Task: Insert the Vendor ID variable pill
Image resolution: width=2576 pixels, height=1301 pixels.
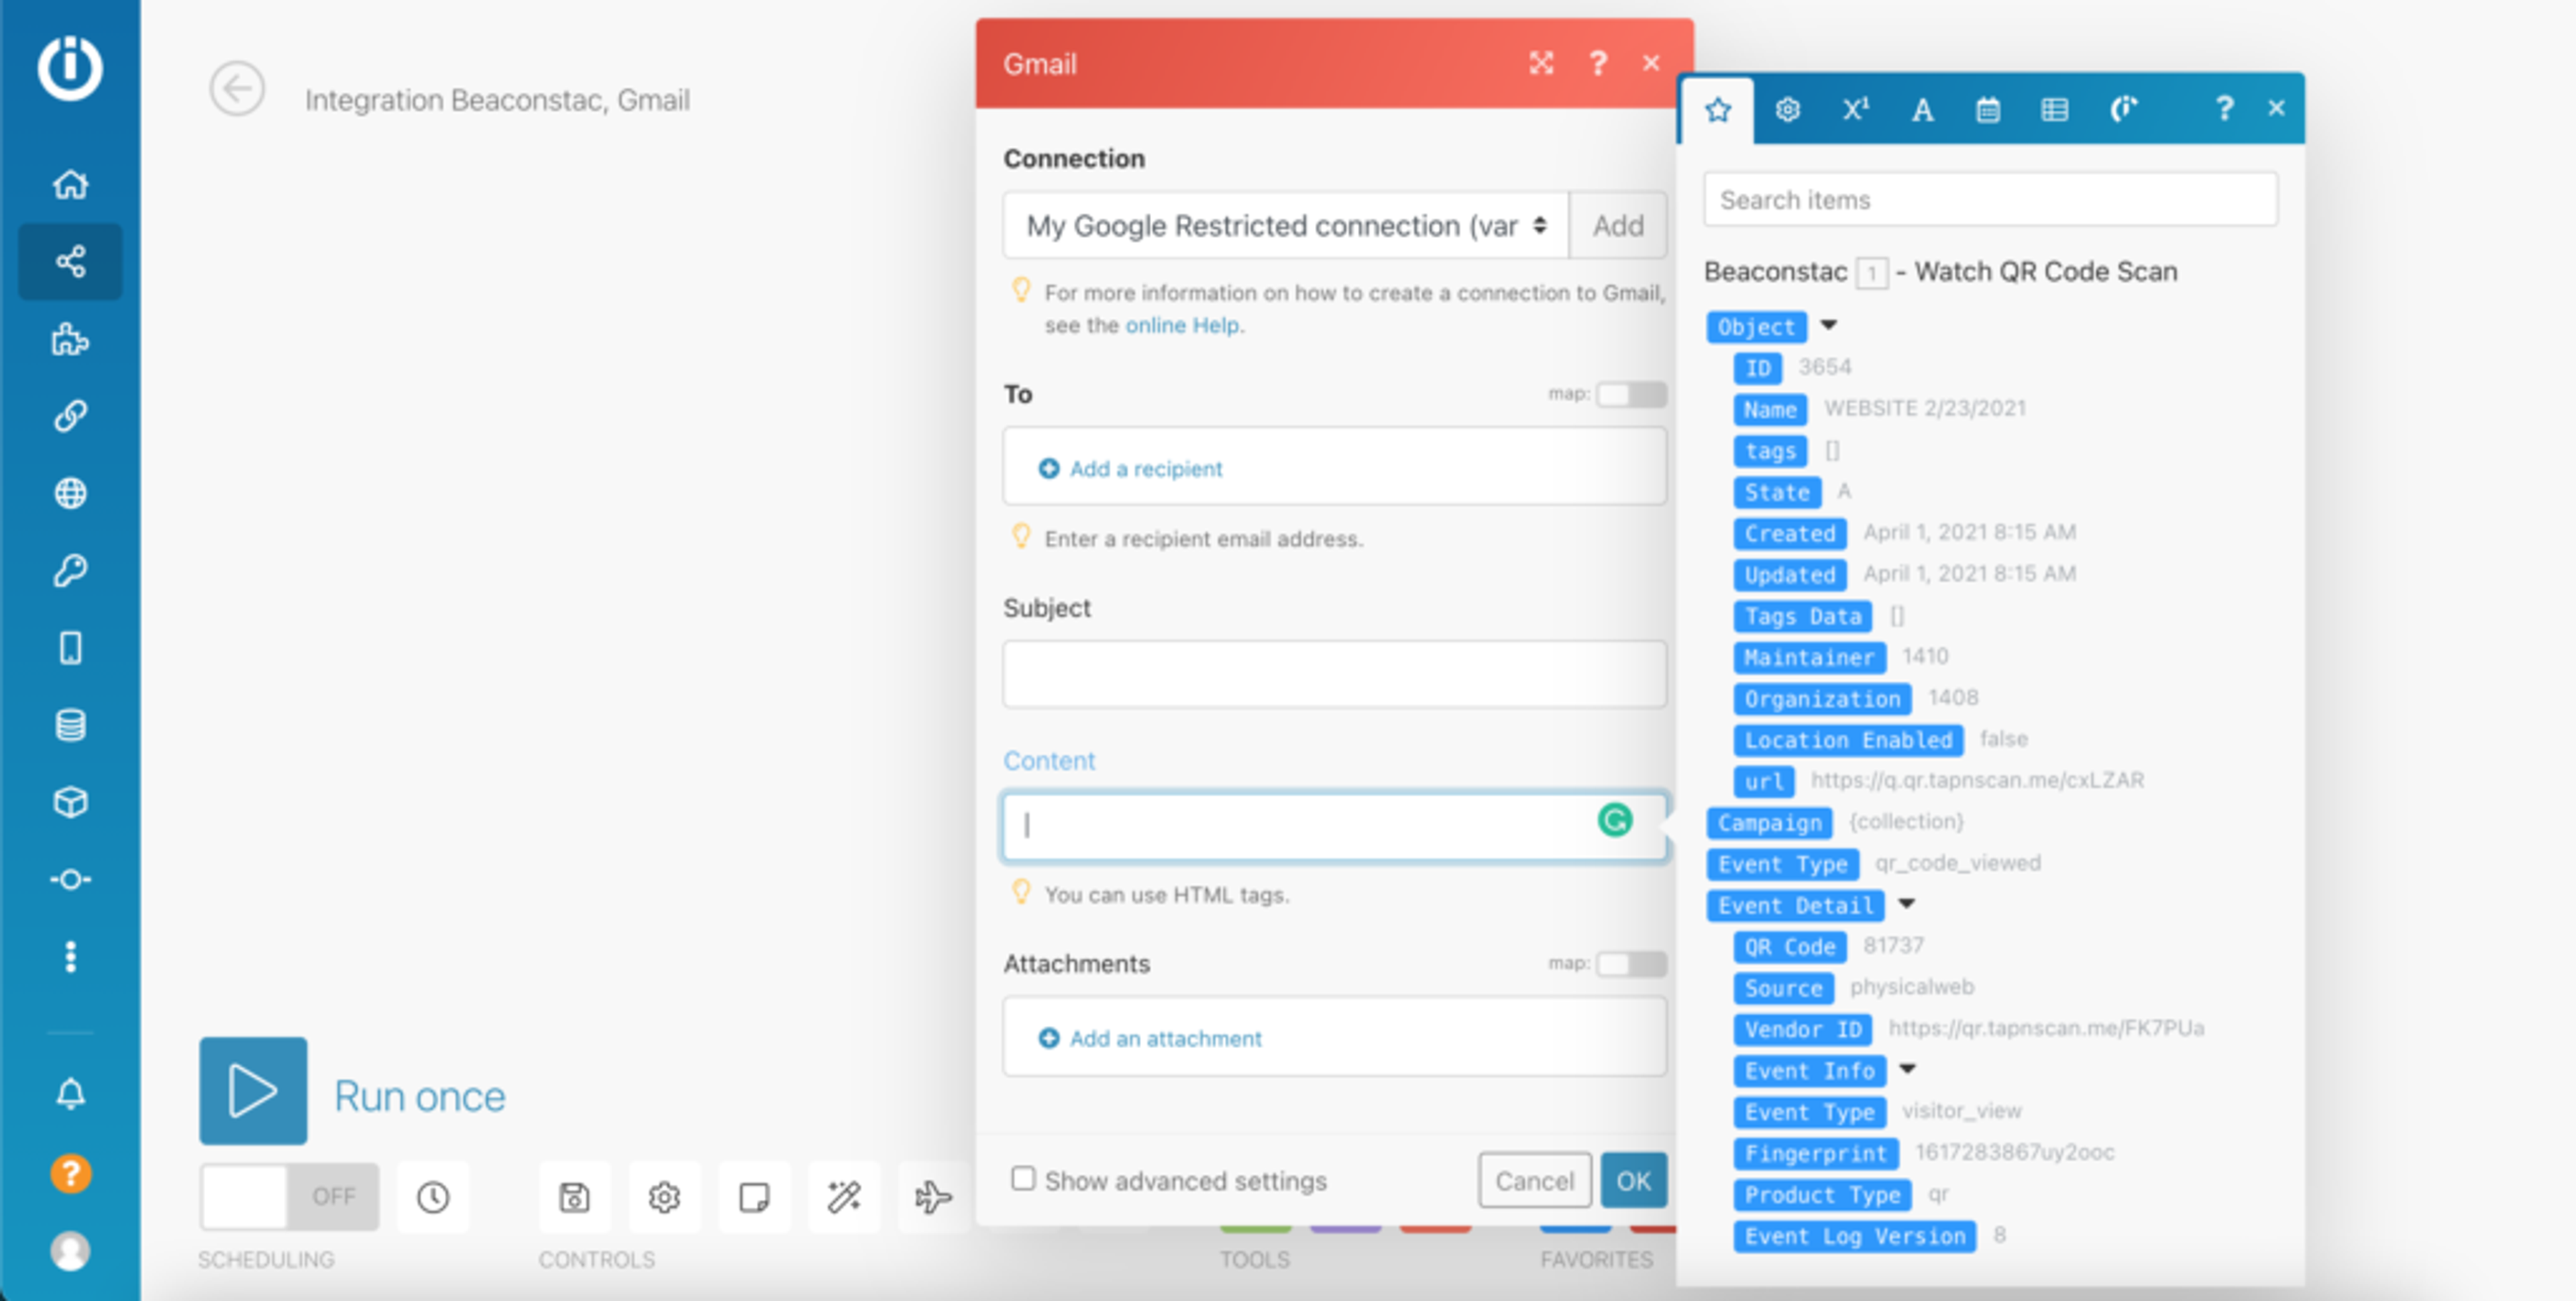Action: 1803,1030
